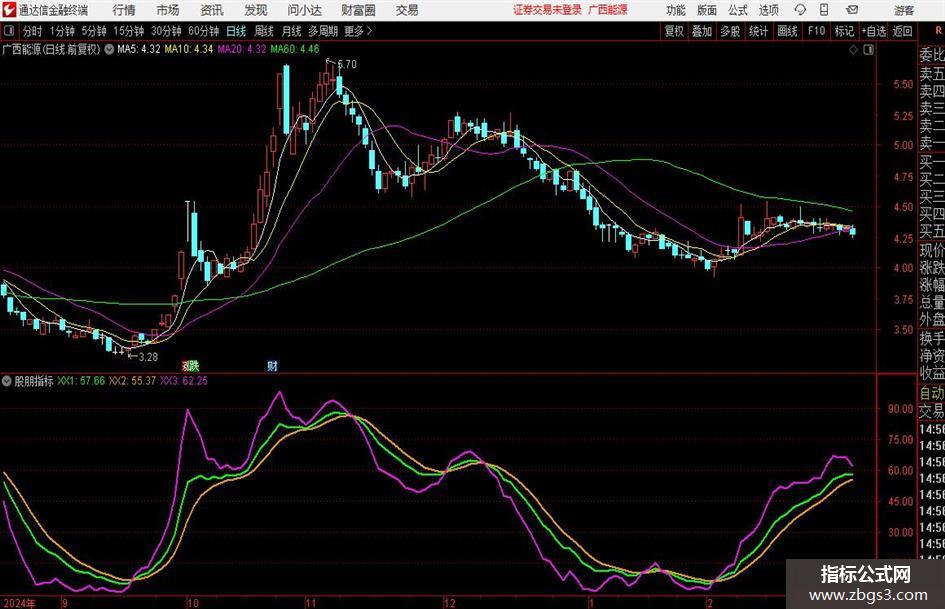Click the 游客 guest account label
Screen dimensions: 945x609
coord(904,10)
